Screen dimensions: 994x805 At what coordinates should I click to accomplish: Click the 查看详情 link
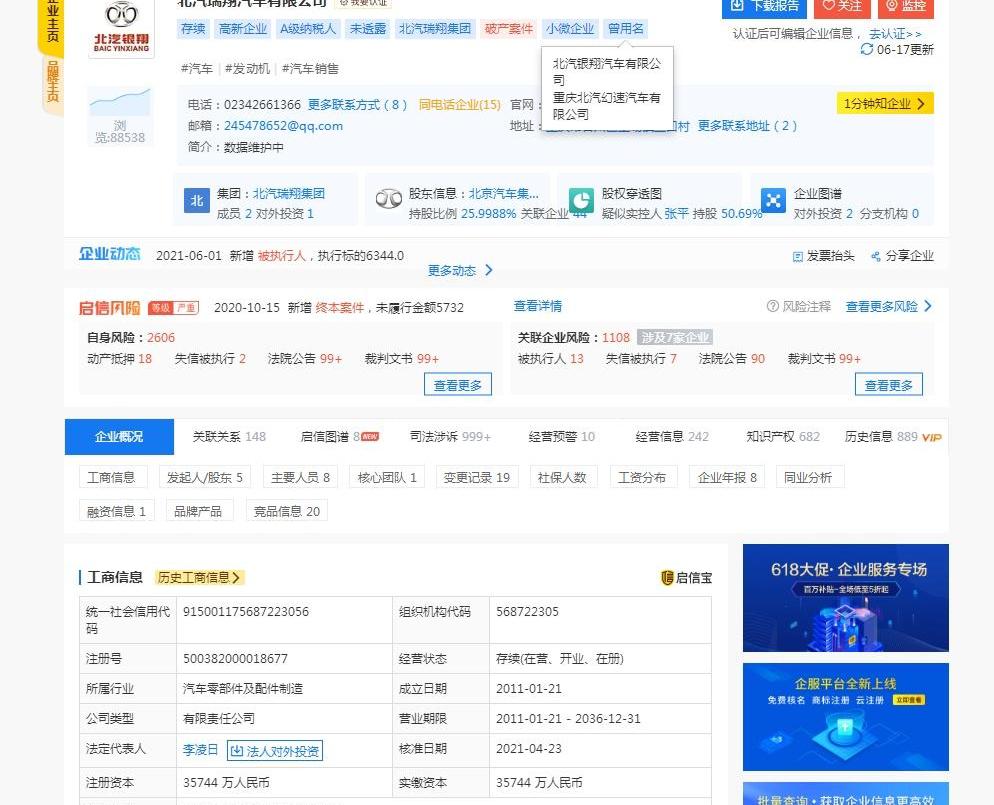(x=538, y=306)
